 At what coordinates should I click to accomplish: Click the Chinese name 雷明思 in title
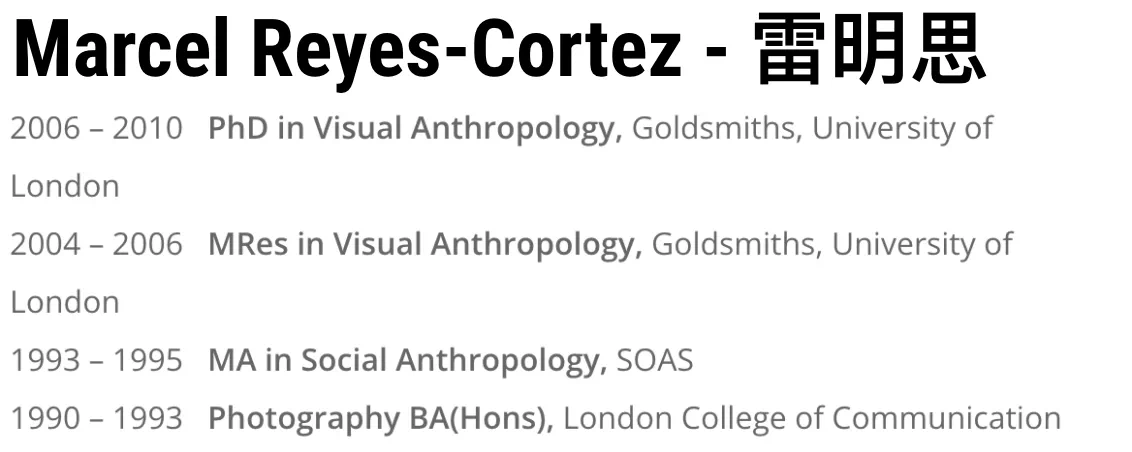[x=870, y=51]
